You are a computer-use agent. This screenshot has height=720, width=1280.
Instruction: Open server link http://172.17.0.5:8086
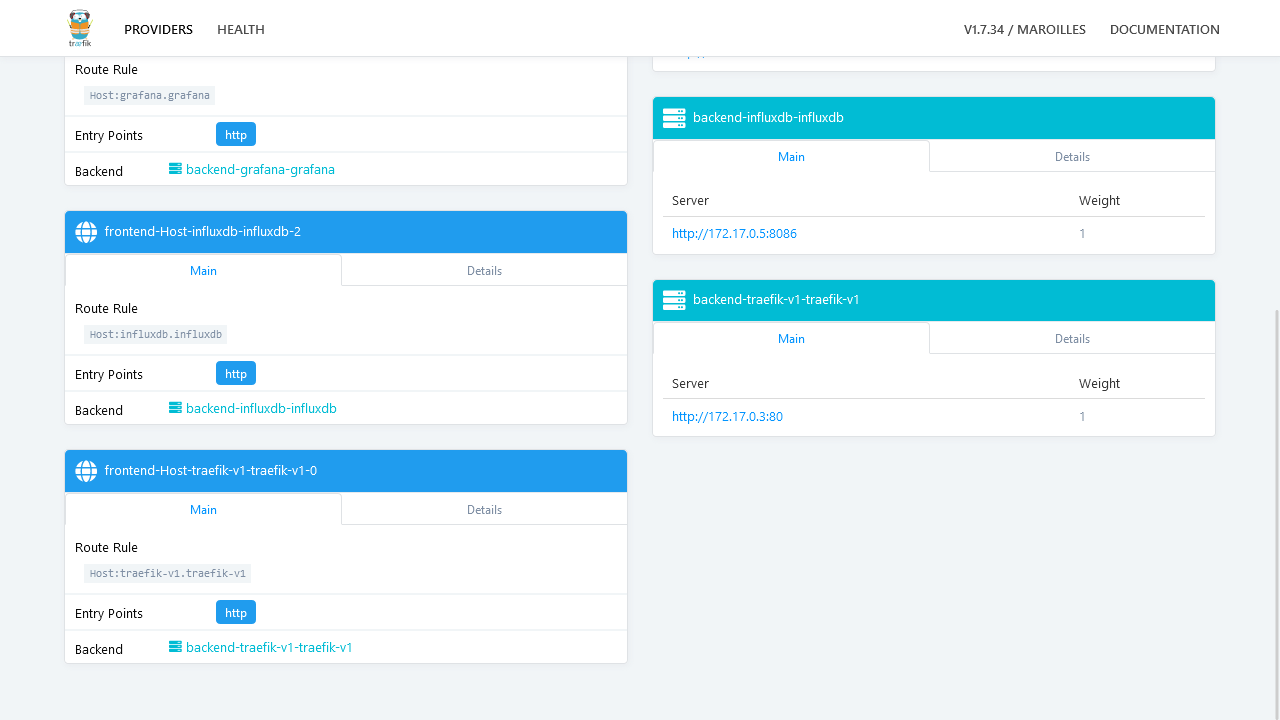pos(734,234)
